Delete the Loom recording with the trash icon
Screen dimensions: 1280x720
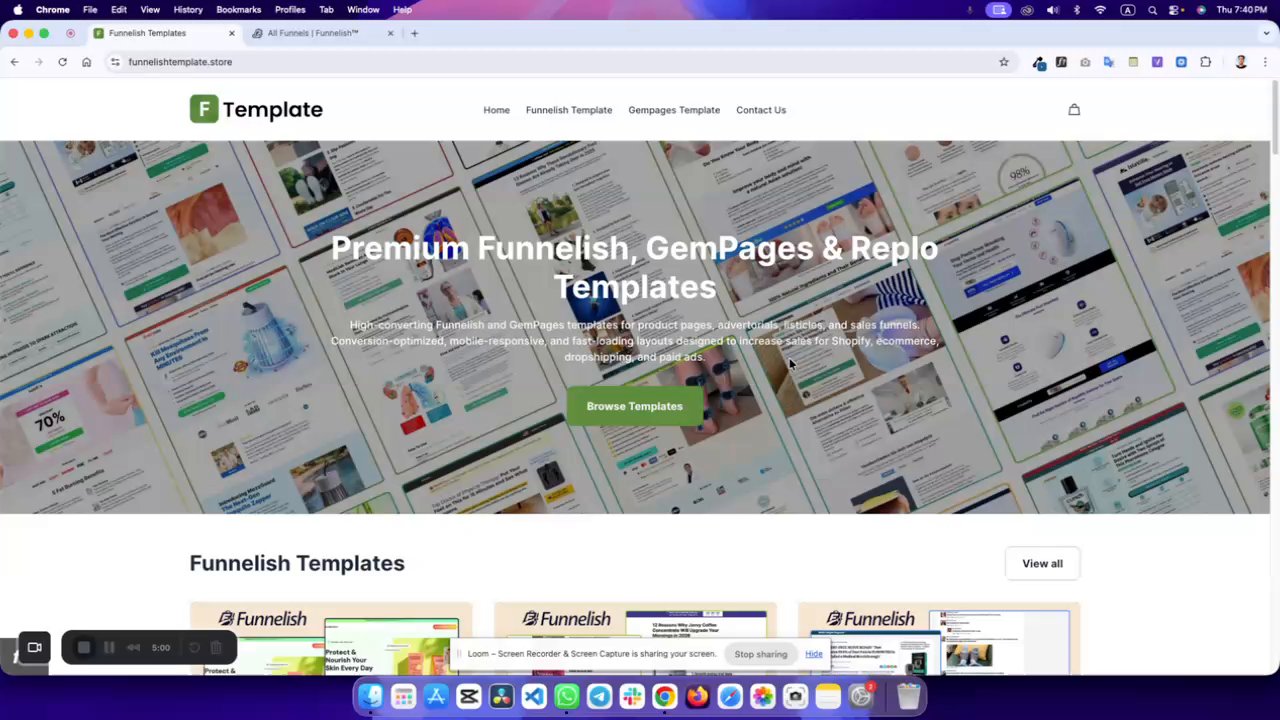pos(215,647)
